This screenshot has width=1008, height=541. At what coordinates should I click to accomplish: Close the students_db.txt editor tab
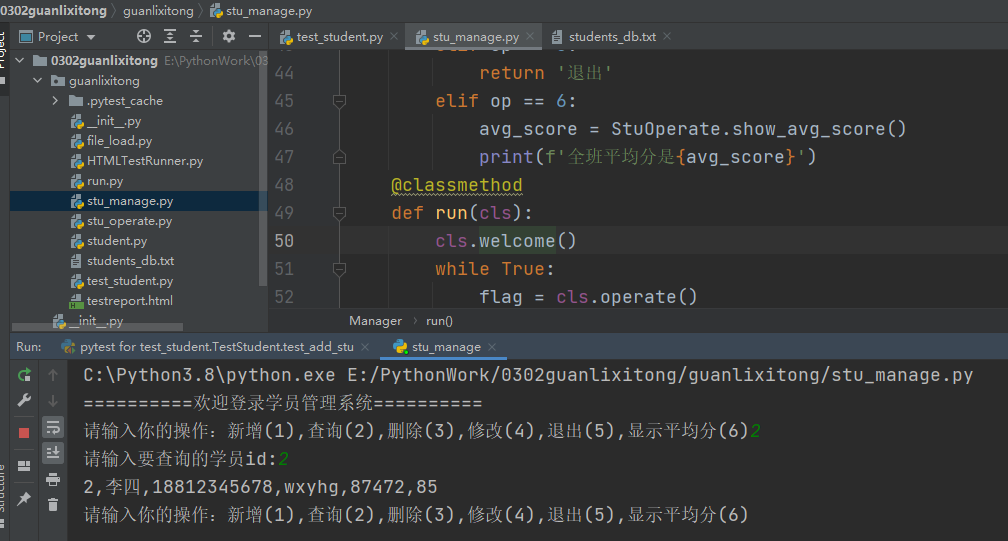pos(667,37)
